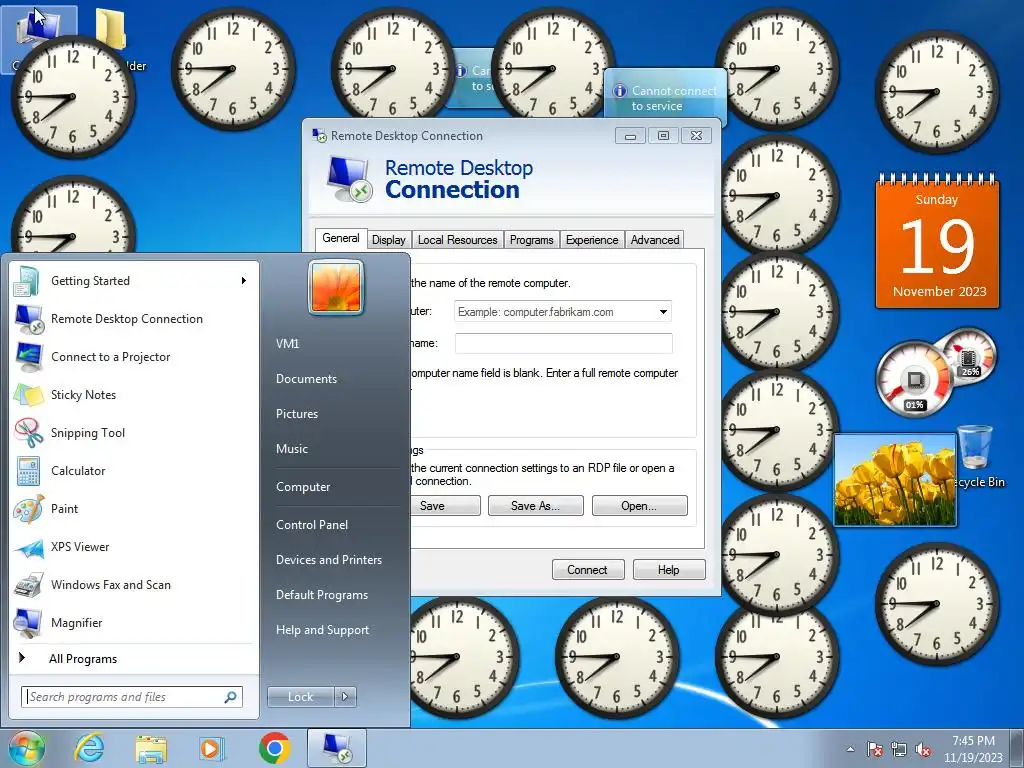Click the network tray icon

(899, 750)
